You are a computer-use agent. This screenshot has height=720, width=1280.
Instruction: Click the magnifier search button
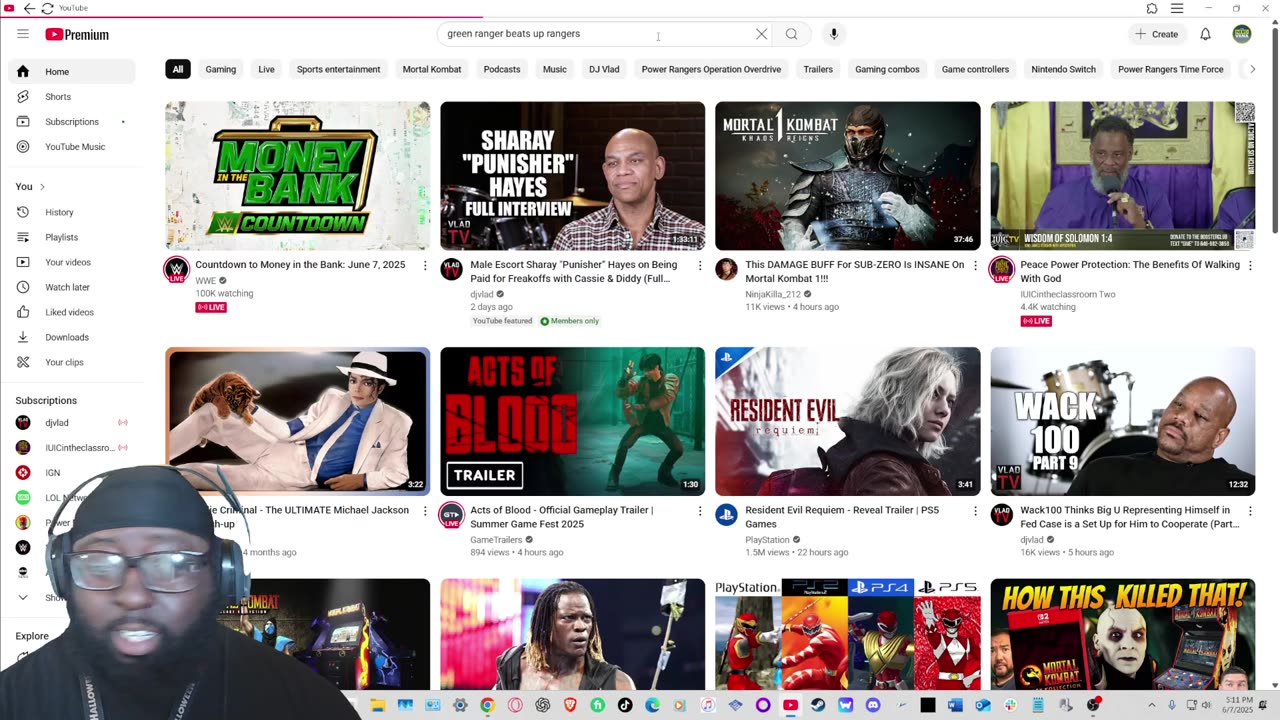tap(791, 34)
